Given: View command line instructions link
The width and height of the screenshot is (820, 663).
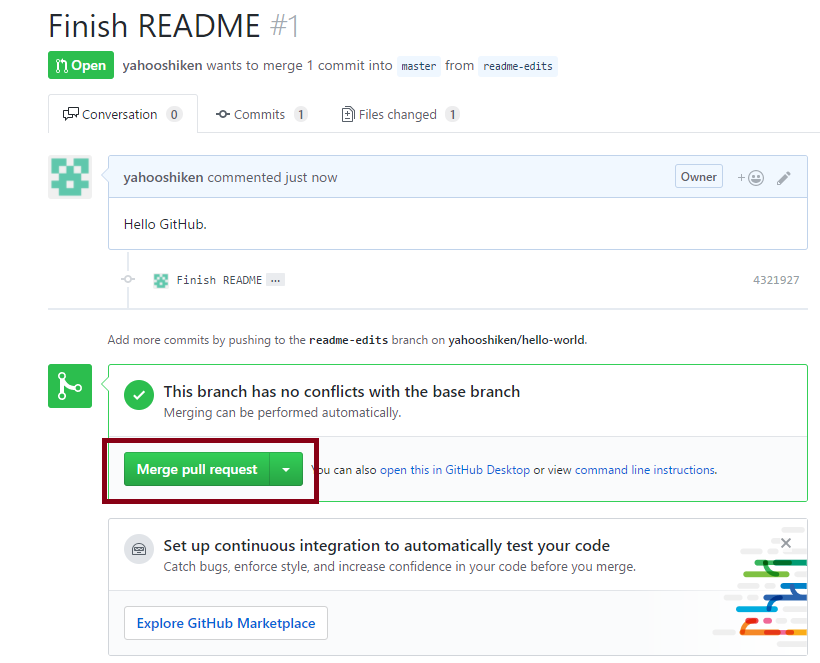Looking at the screenshot, I should (x=645, y=470).
